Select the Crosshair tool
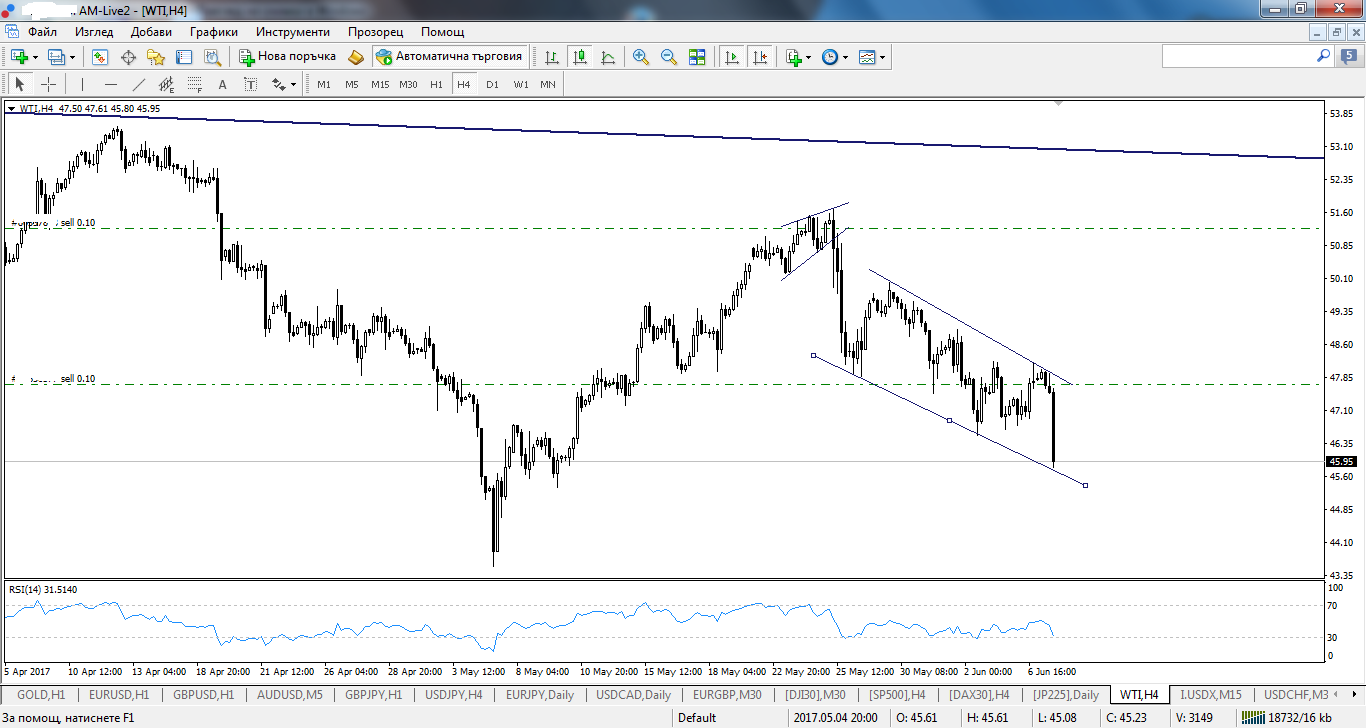 pos(47,85)
